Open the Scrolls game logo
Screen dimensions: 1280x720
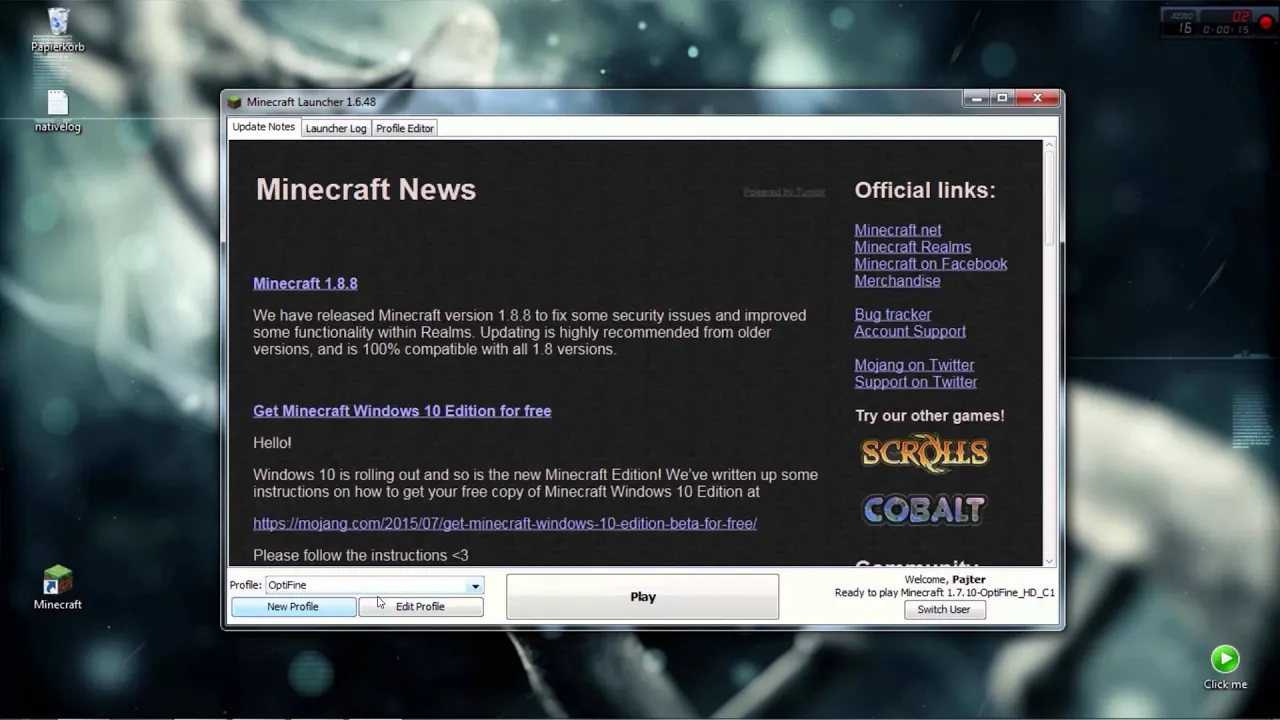point(925,453)
